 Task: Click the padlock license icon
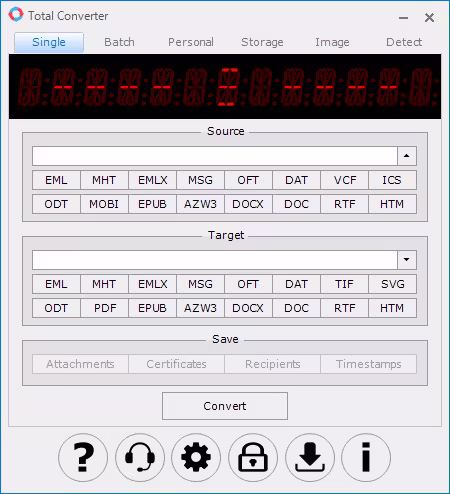(253, 457)
